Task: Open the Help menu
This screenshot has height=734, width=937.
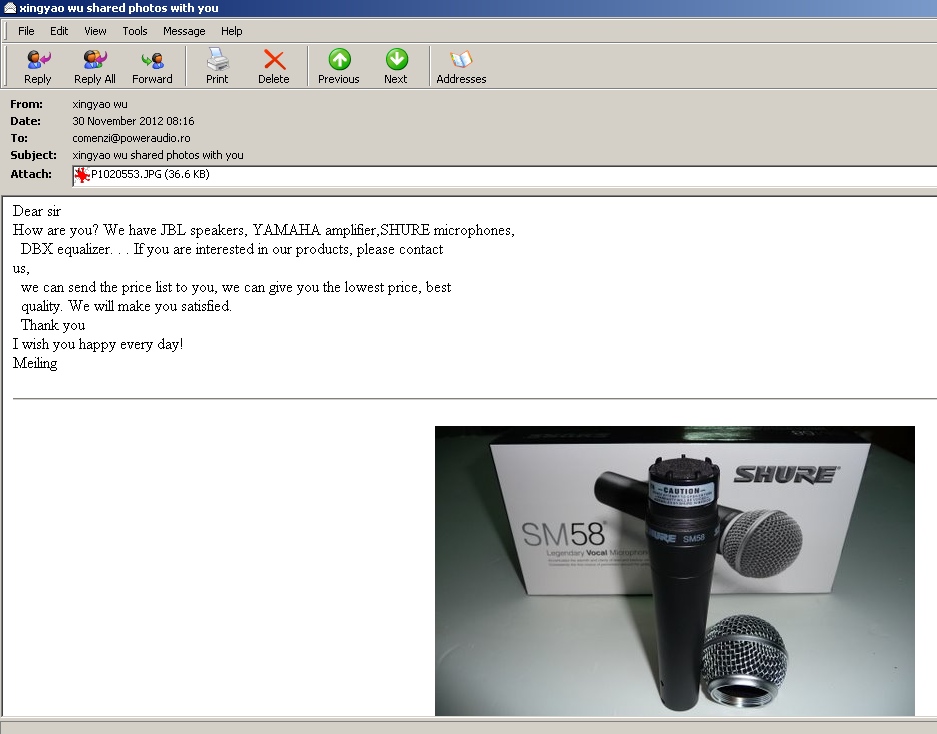Action: click(x=231, y=31)
